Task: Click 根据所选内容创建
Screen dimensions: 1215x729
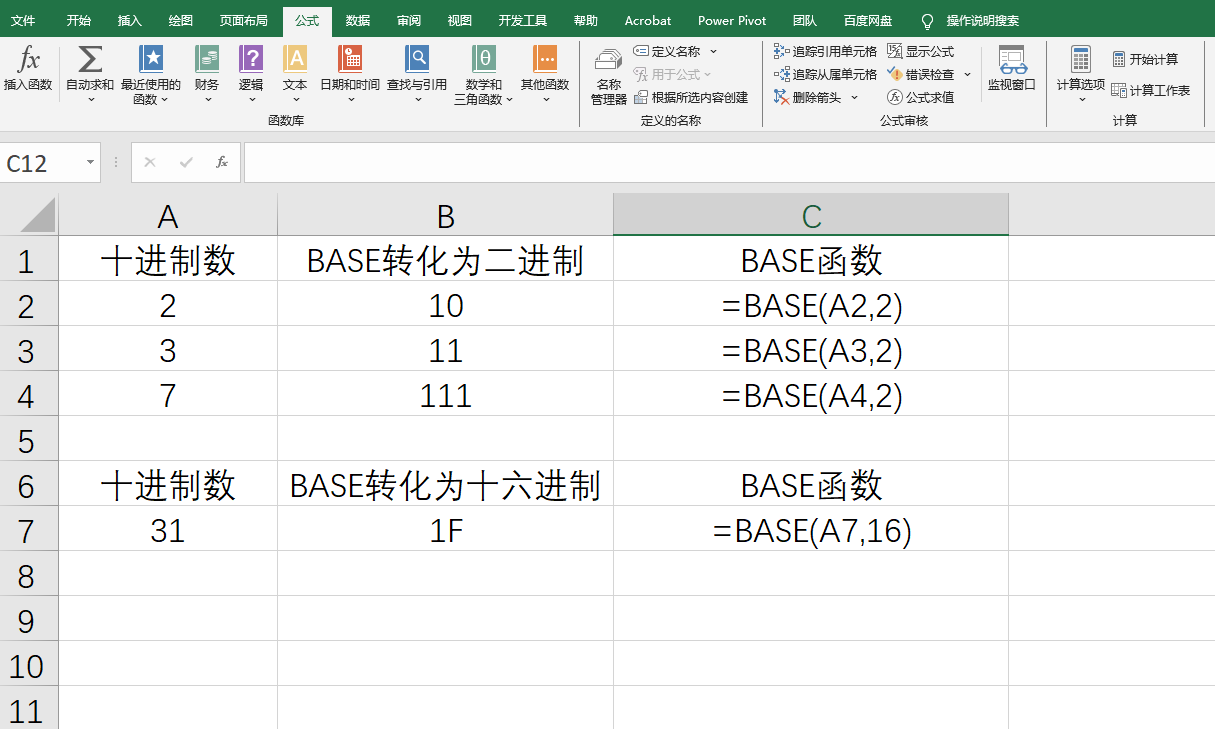Action: click(x=692, y=97)
